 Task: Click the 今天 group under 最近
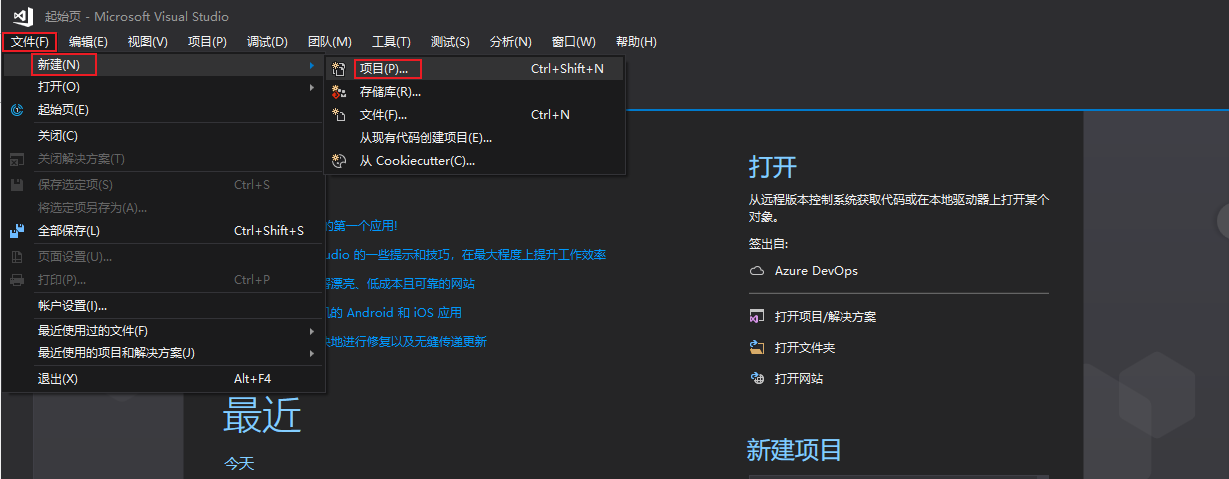coord(239,464)
